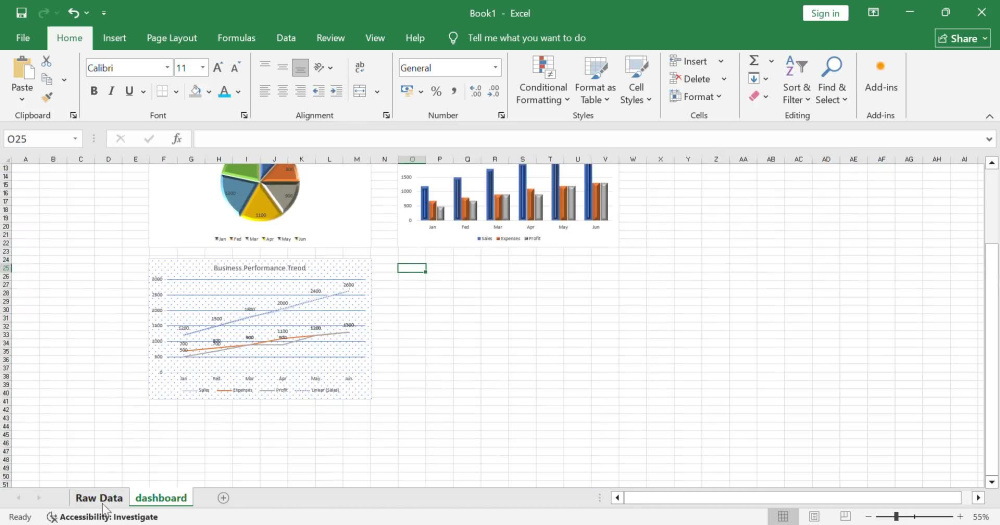
Task: Click Insert cells button
Action: 688,61
